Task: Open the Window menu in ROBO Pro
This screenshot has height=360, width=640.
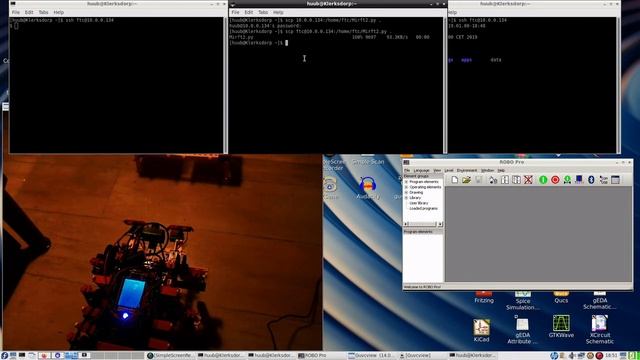Action: point(487,170)
